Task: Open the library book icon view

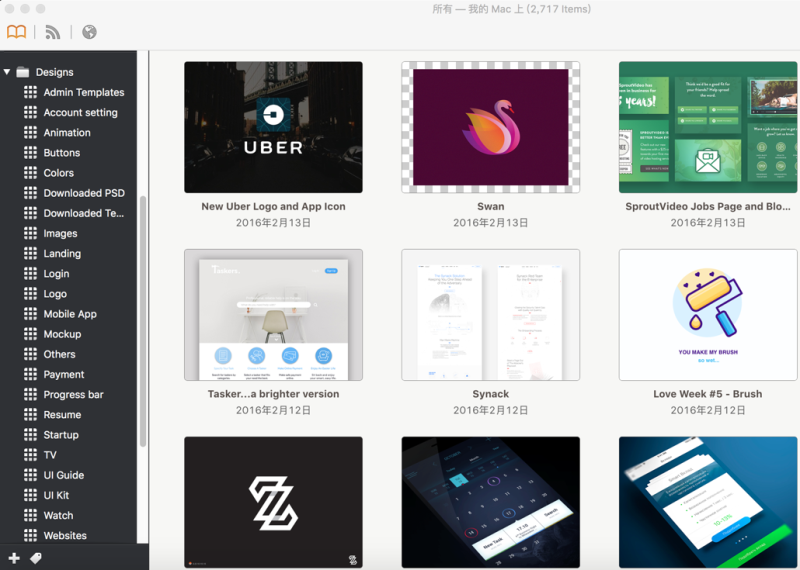Action: pos(16,32)
